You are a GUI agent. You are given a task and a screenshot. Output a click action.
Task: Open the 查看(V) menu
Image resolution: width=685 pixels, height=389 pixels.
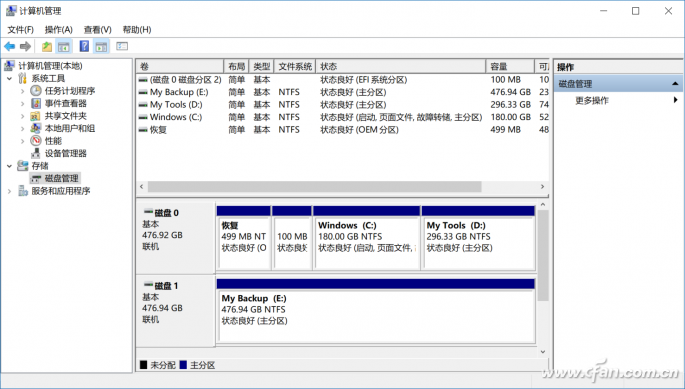(x=97, y=30)
